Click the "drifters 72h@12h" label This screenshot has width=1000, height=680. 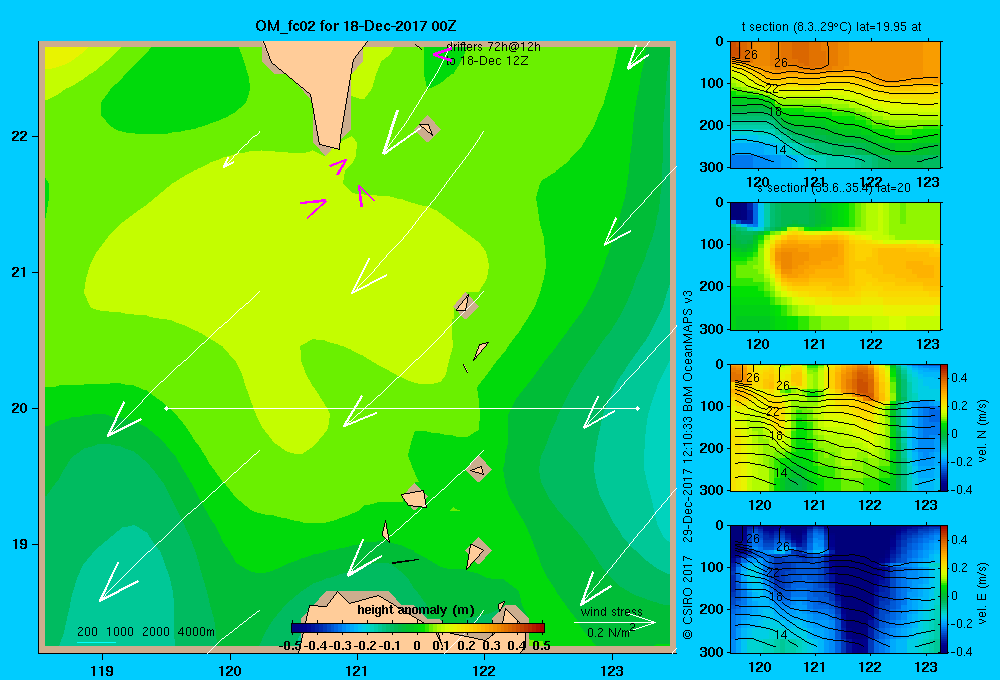(x=493, y=47)
